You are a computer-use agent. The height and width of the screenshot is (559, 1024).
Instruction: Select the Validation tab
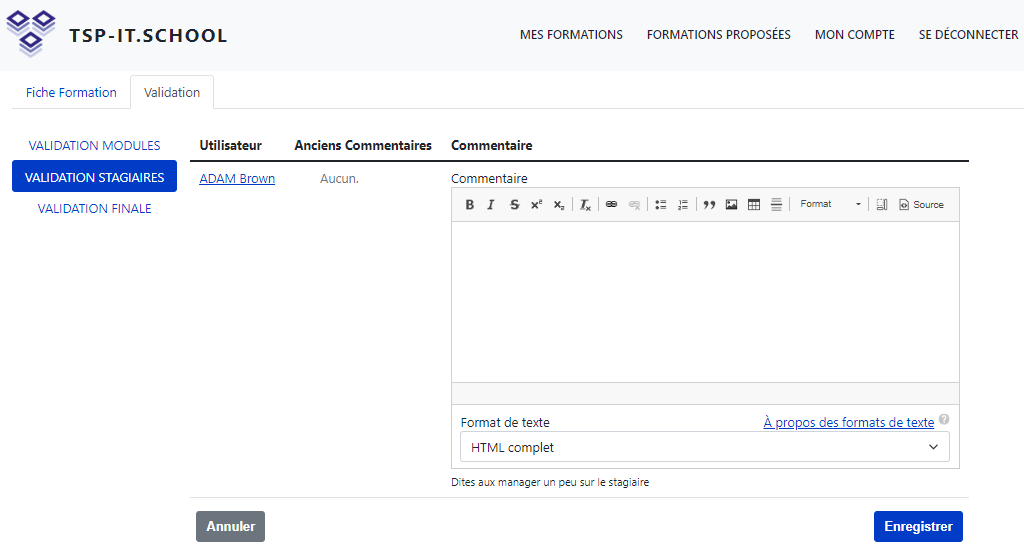pos(172,93)
